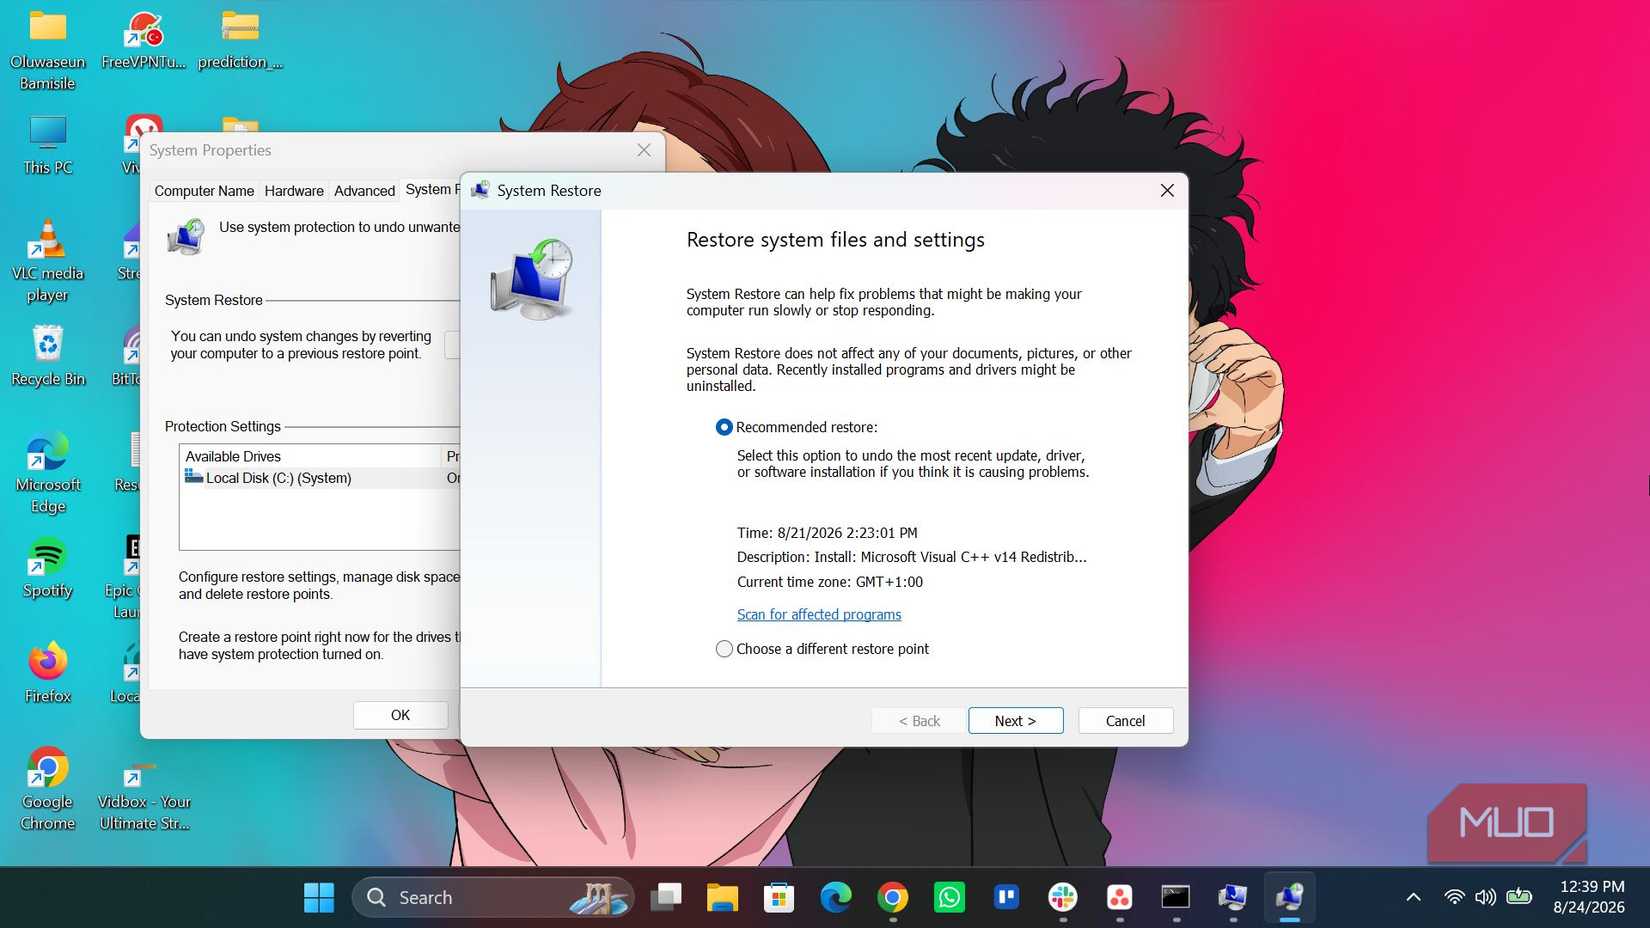The image size is (1650, 928).
Task: Expand the hidden system tray icons
Action: 1413,897
